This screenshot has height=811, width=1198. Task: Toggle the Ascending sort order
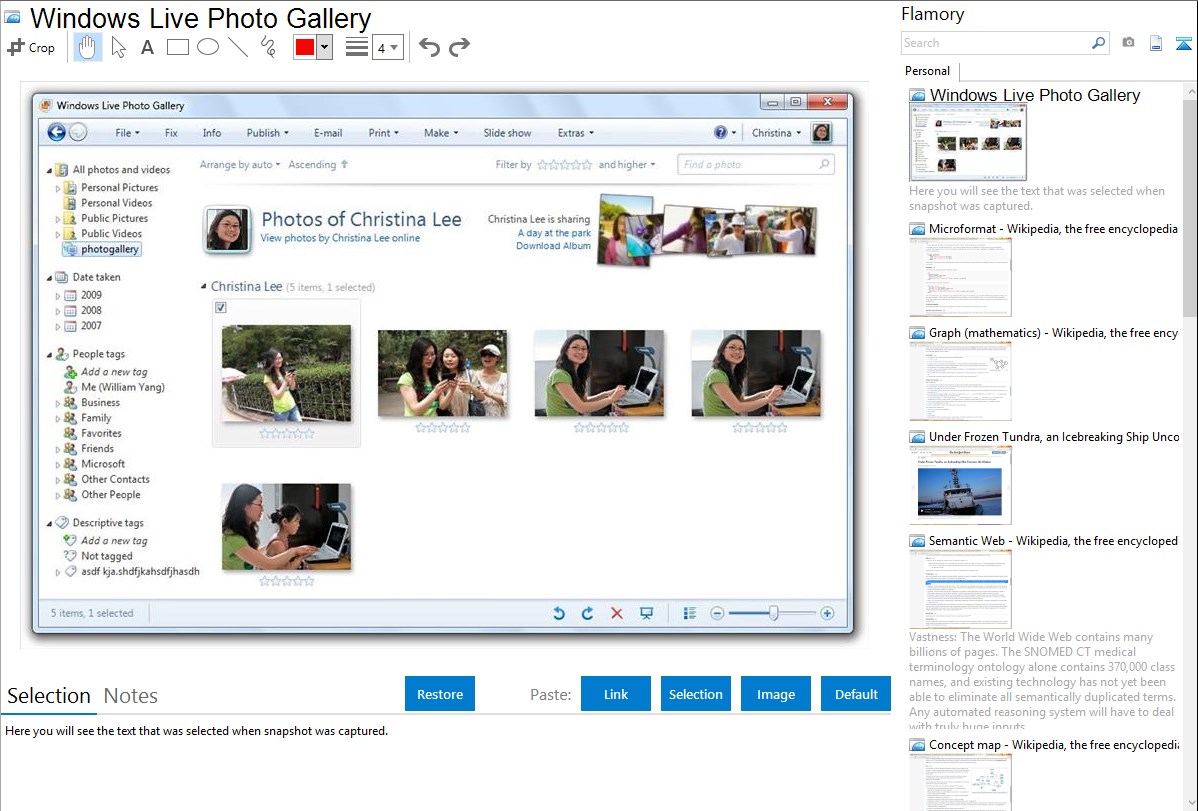(x=318, y=164)
